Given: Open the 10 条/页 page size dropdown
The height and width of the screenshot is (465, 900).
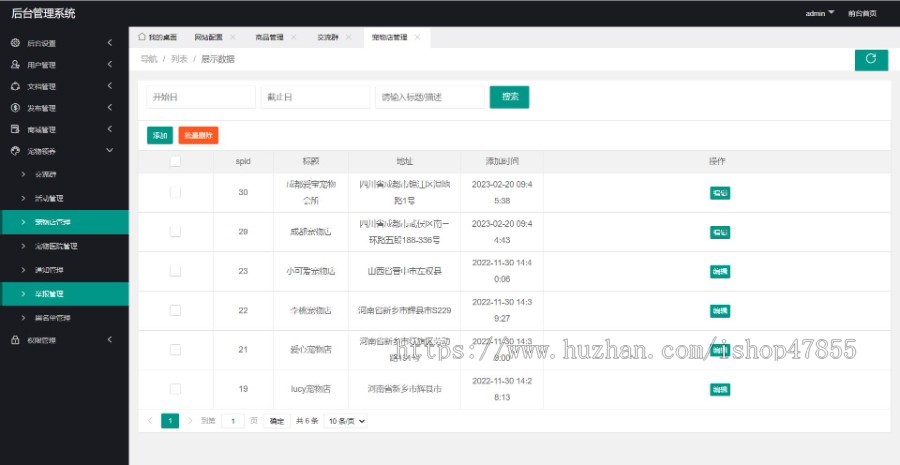Looking at the screenshot, I should coord(346,421).
